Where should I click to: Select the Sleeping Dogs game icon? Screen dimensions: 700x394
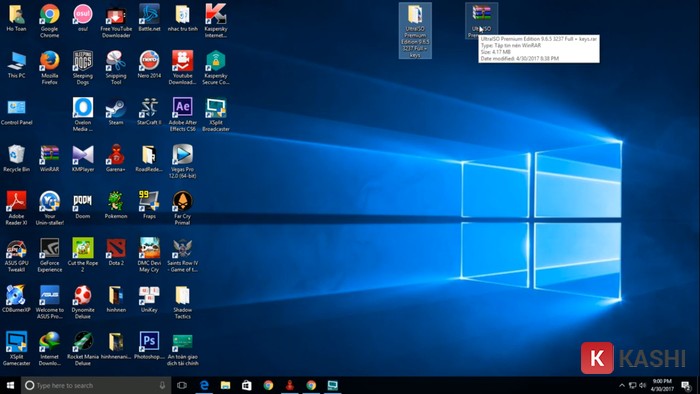[83, 67]
